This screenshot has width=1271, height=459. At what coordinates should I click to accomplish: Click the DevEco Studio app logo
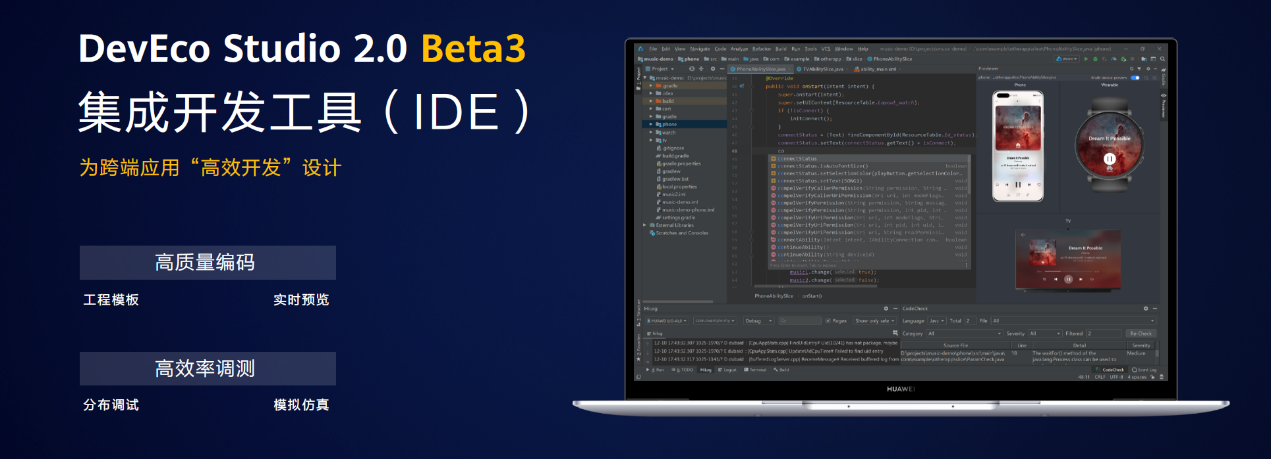(x=641, y=49)
